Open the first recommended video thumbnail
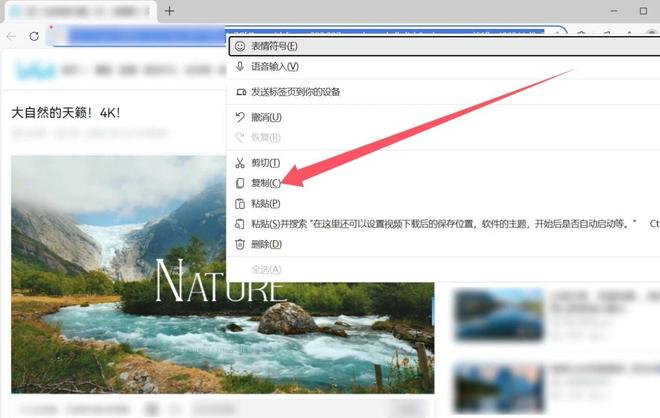Viewport: 660px width, 418px height. [x=500, y=314]
